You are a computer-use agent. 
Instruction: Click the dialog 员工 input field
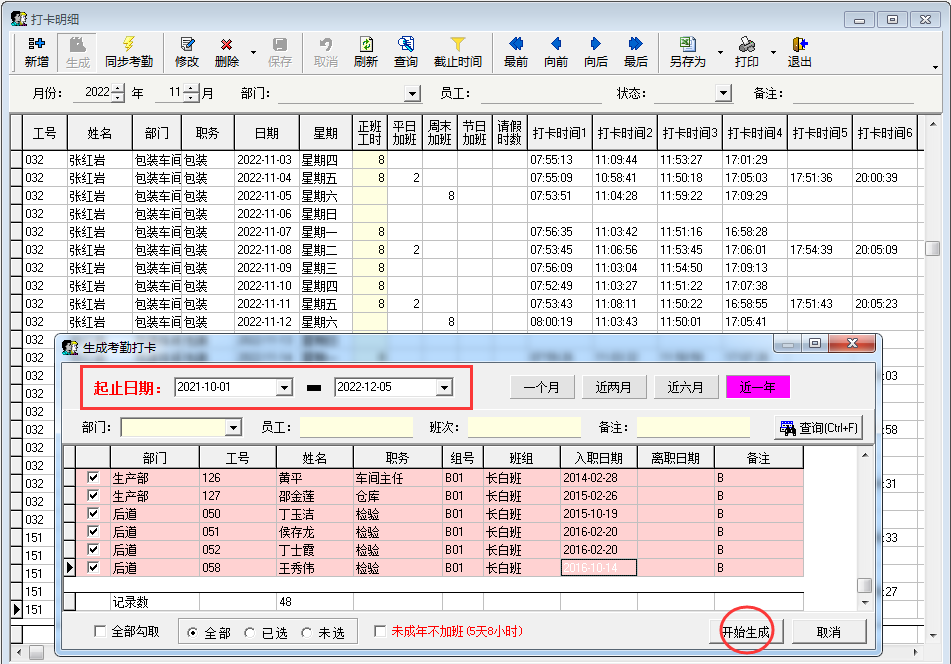[x=356, y=428]
